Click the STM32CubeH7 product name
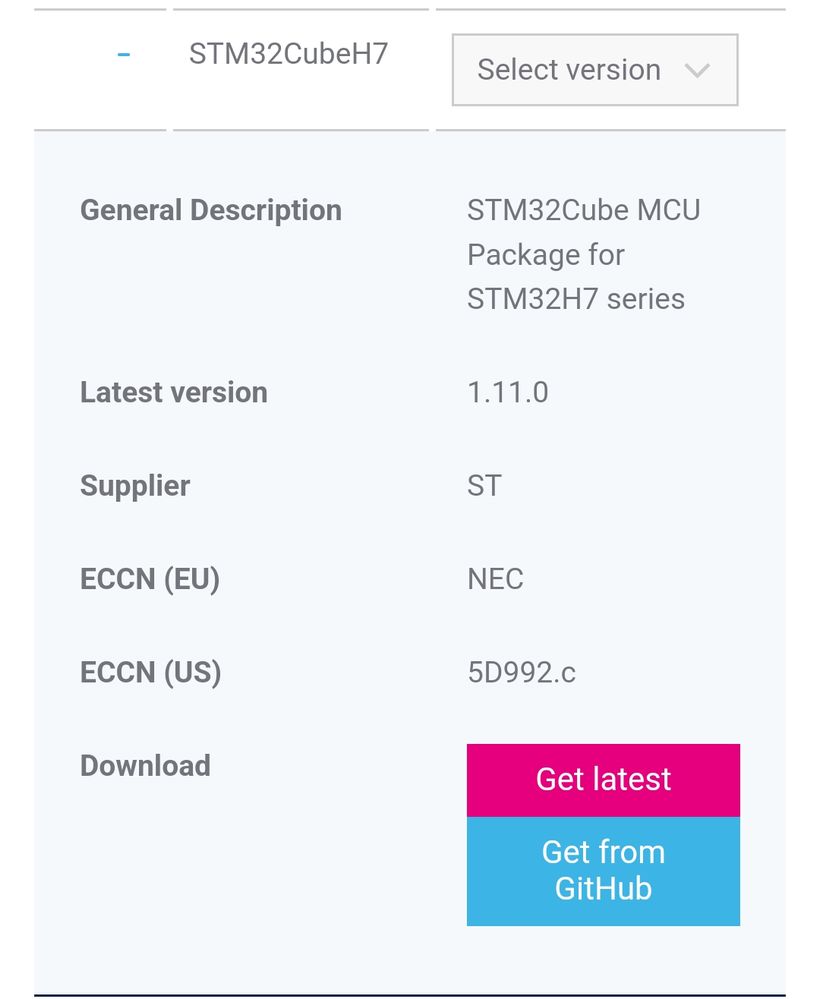 [x=288, y=54]
